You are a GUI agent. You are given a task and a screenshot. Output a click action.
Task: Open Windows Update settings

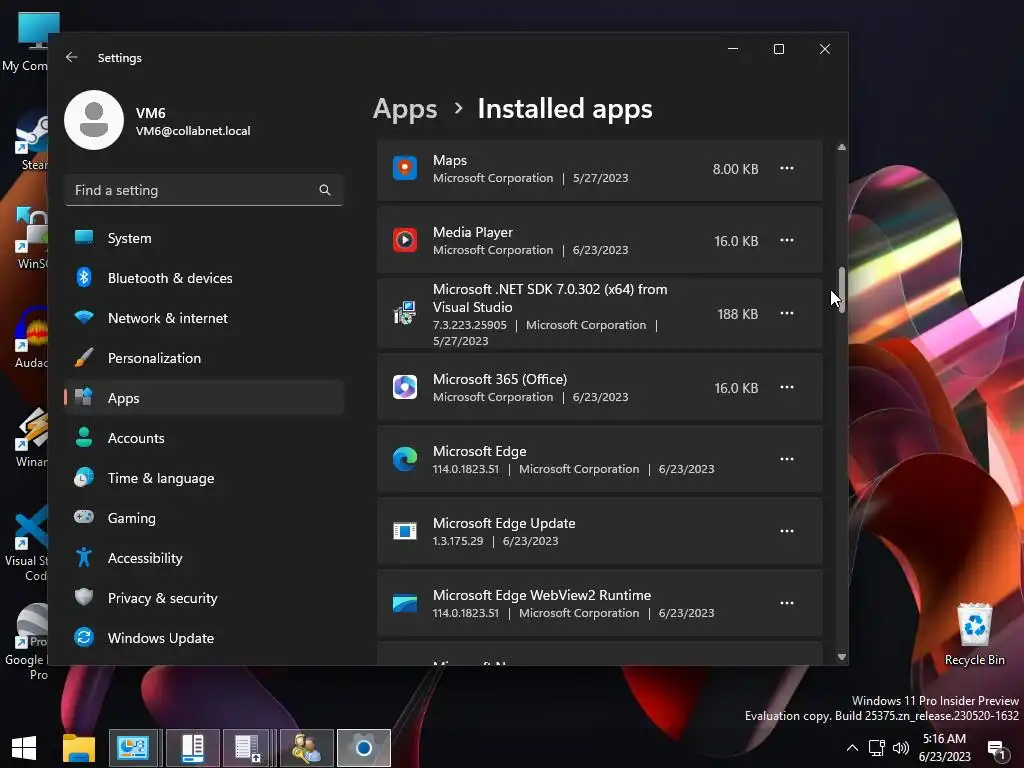[x=204, y=637]
